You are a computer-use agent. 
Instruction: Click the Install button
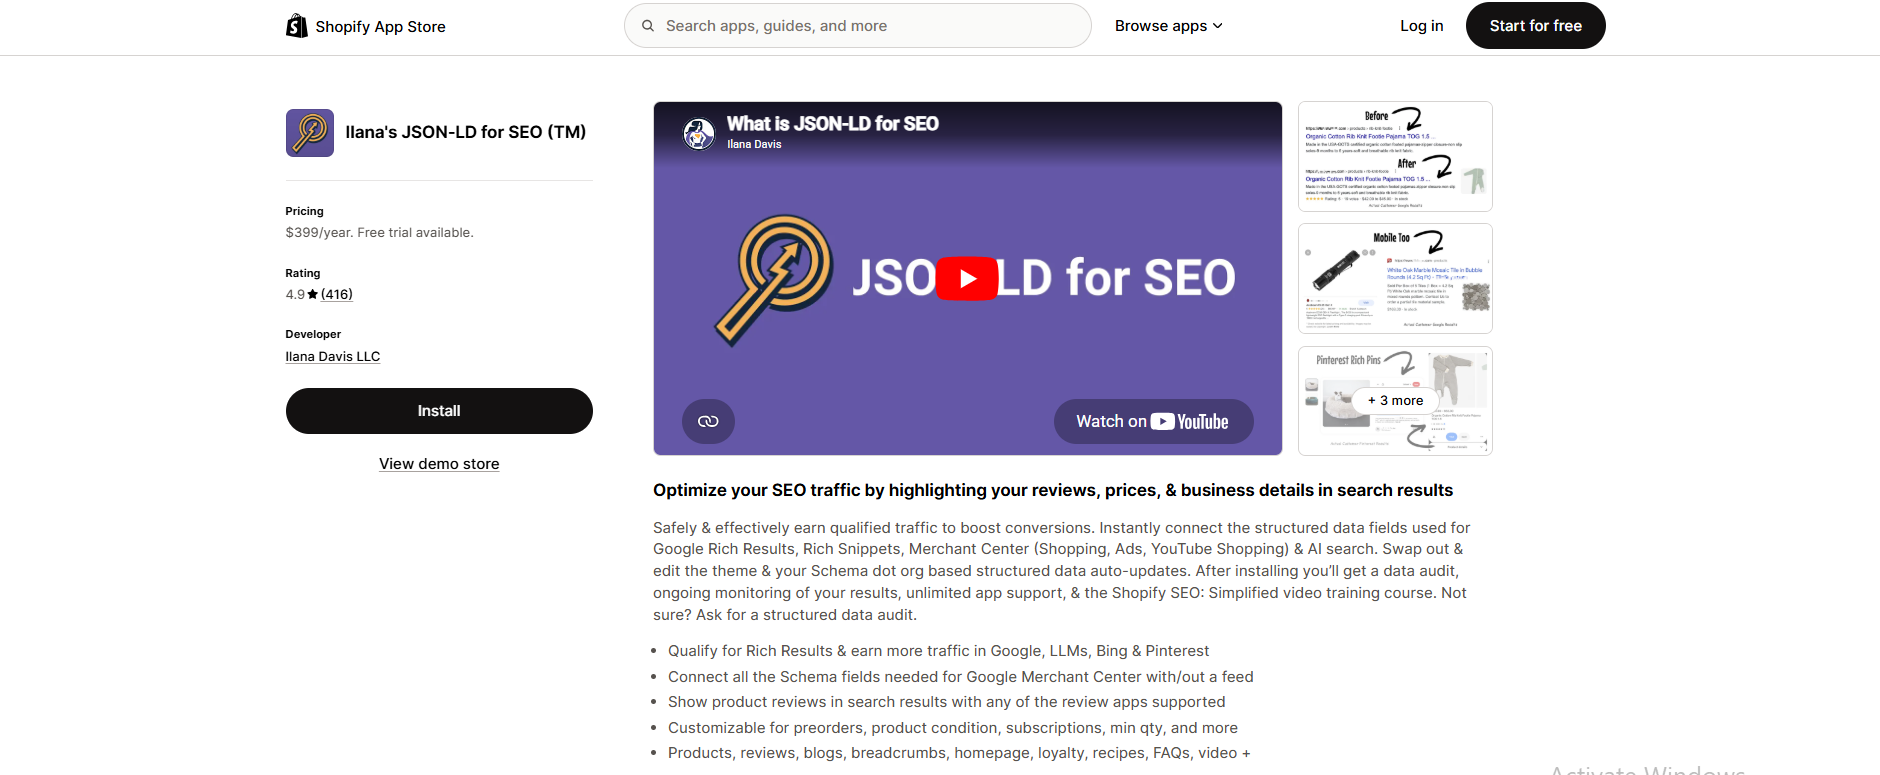(x=439, y=411)
